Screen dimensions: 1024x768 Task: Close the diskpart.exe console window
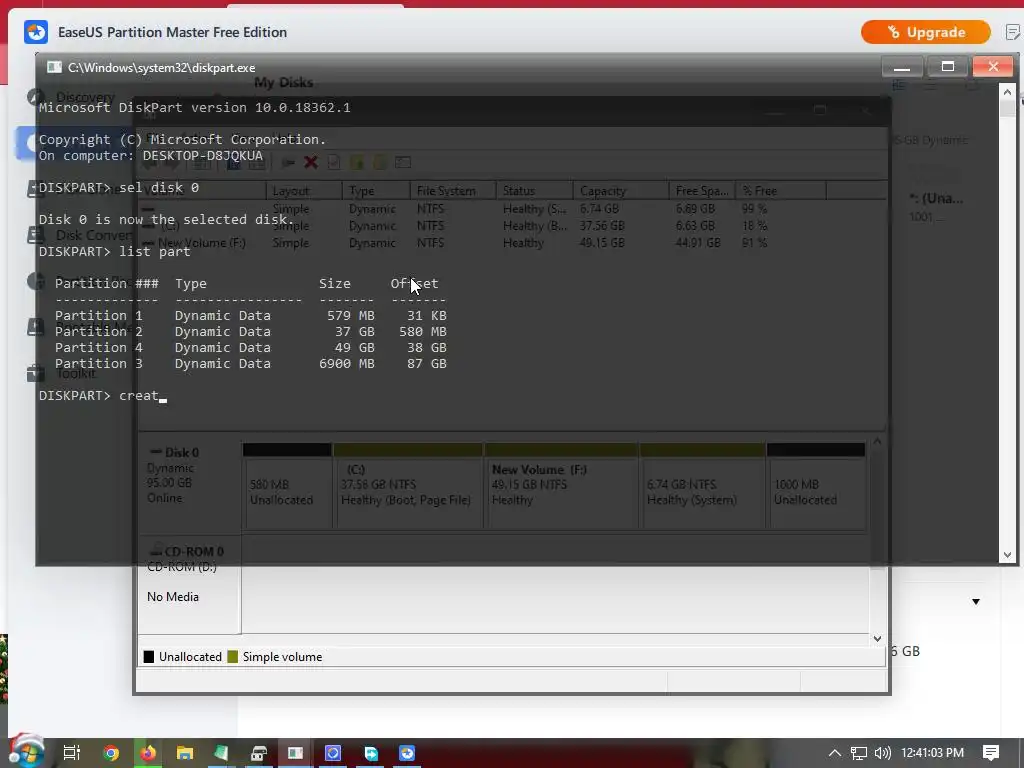pos(993,67)
